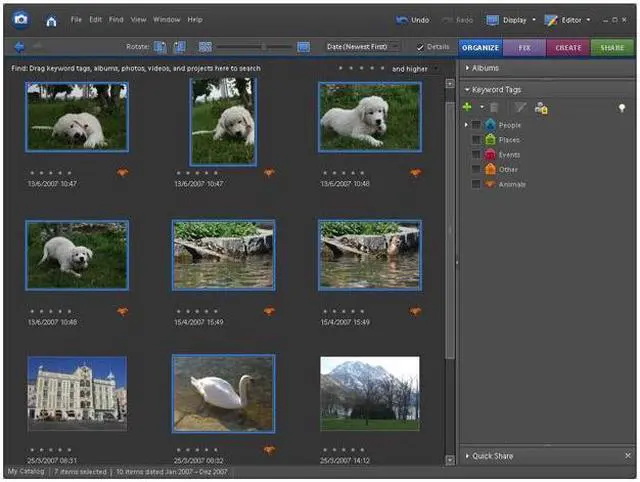Image resolution: width=640 pixels, height=482 pixels.
Task: Expand the People tag category
Action: 466,124
